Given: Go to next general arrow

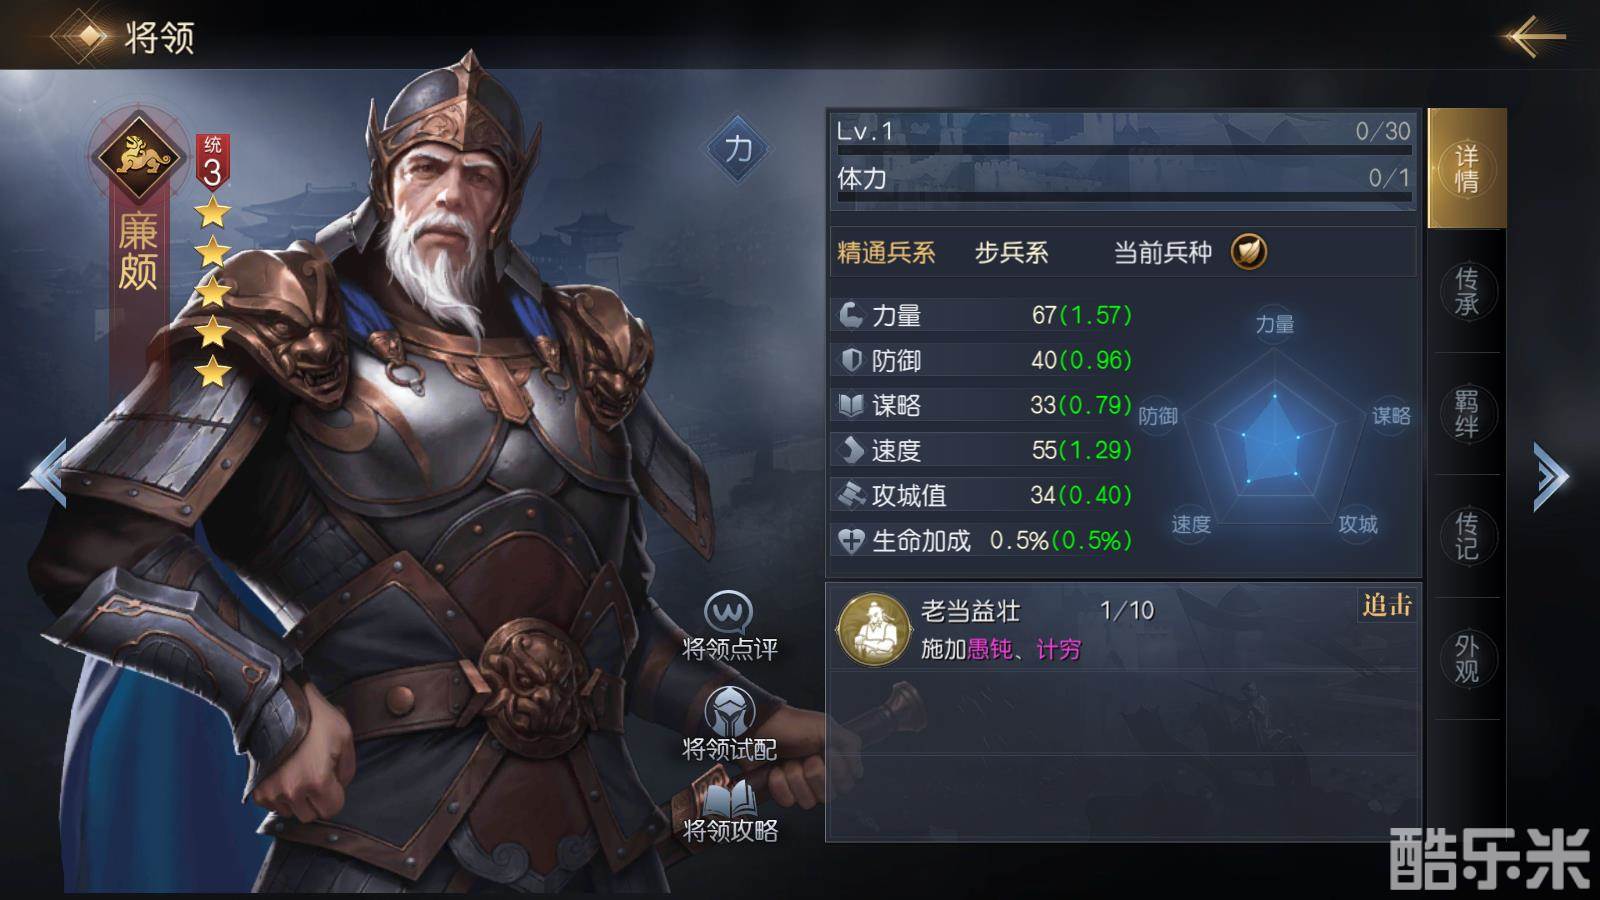Looking at the screenshot, I should (1551, 476).
